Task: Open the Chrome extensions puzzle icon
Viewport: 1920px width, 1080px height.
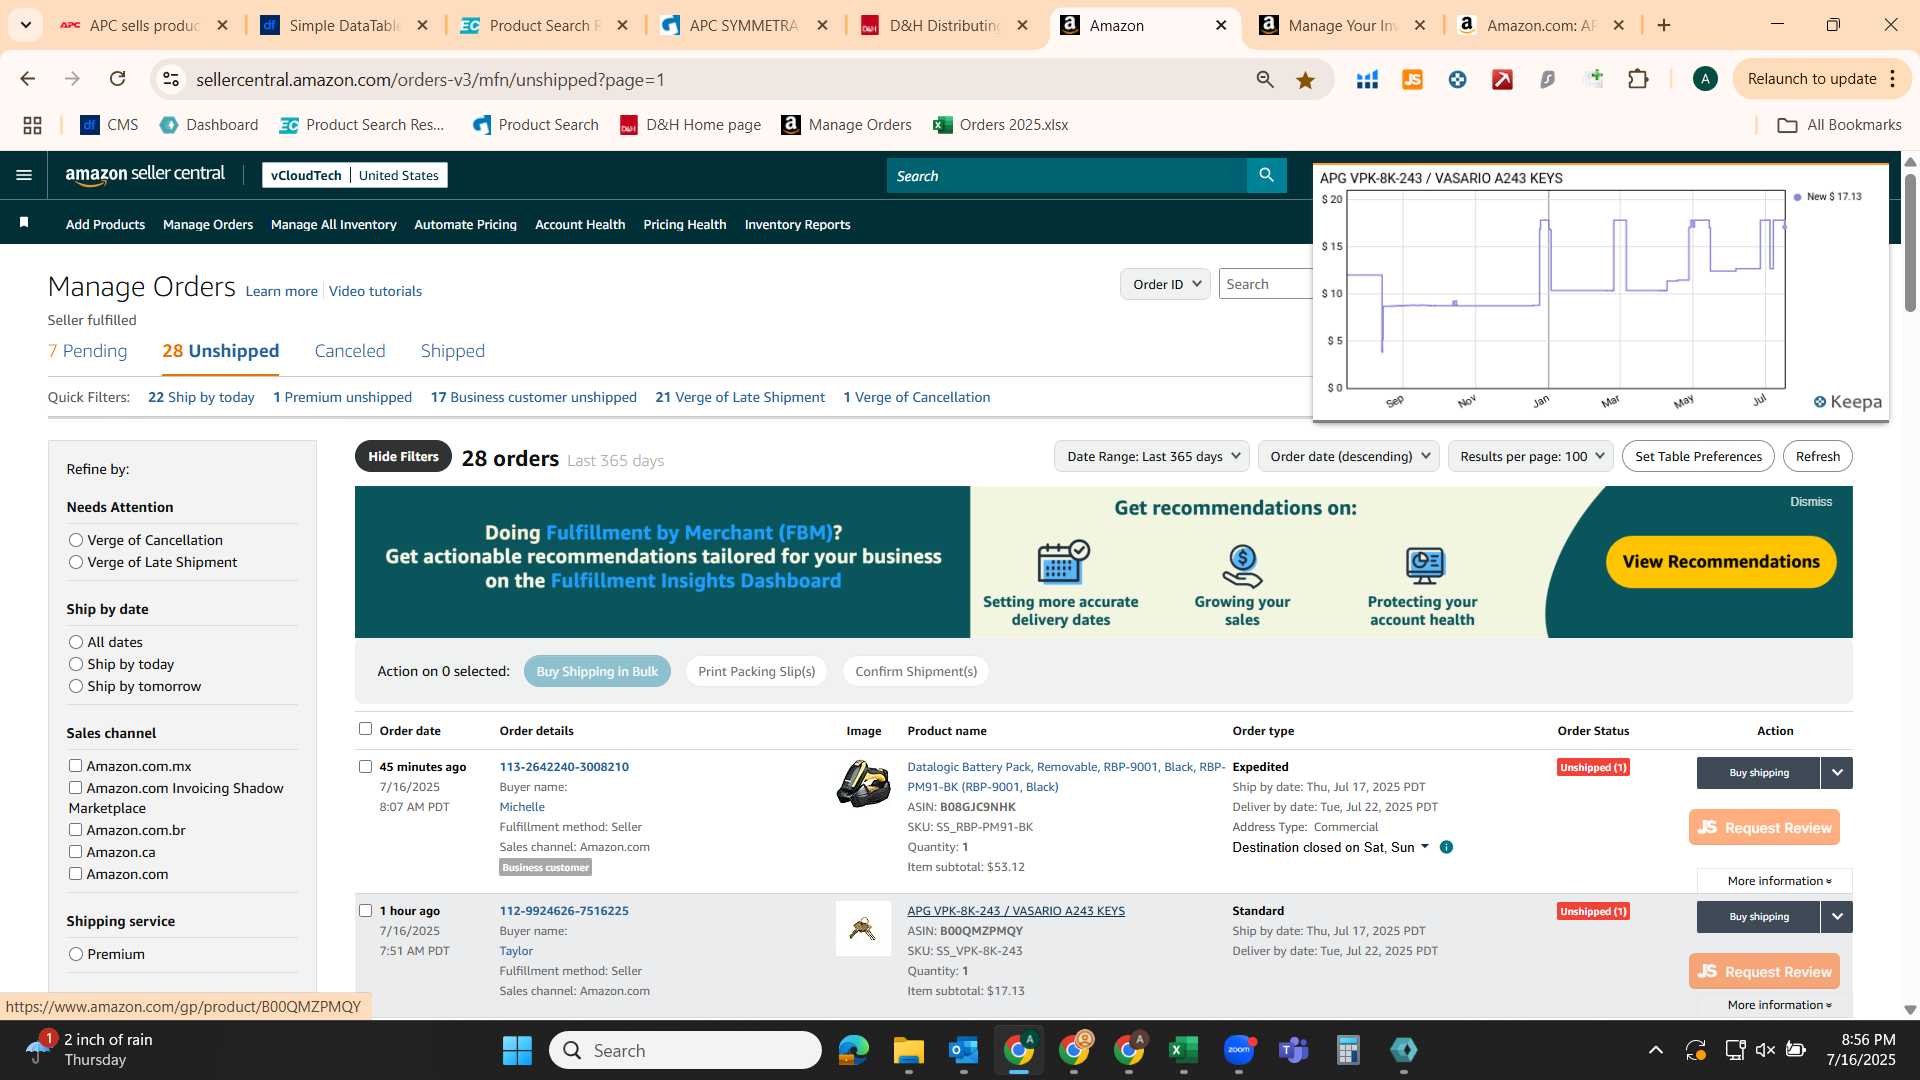Action: (x=1638, y=79)
